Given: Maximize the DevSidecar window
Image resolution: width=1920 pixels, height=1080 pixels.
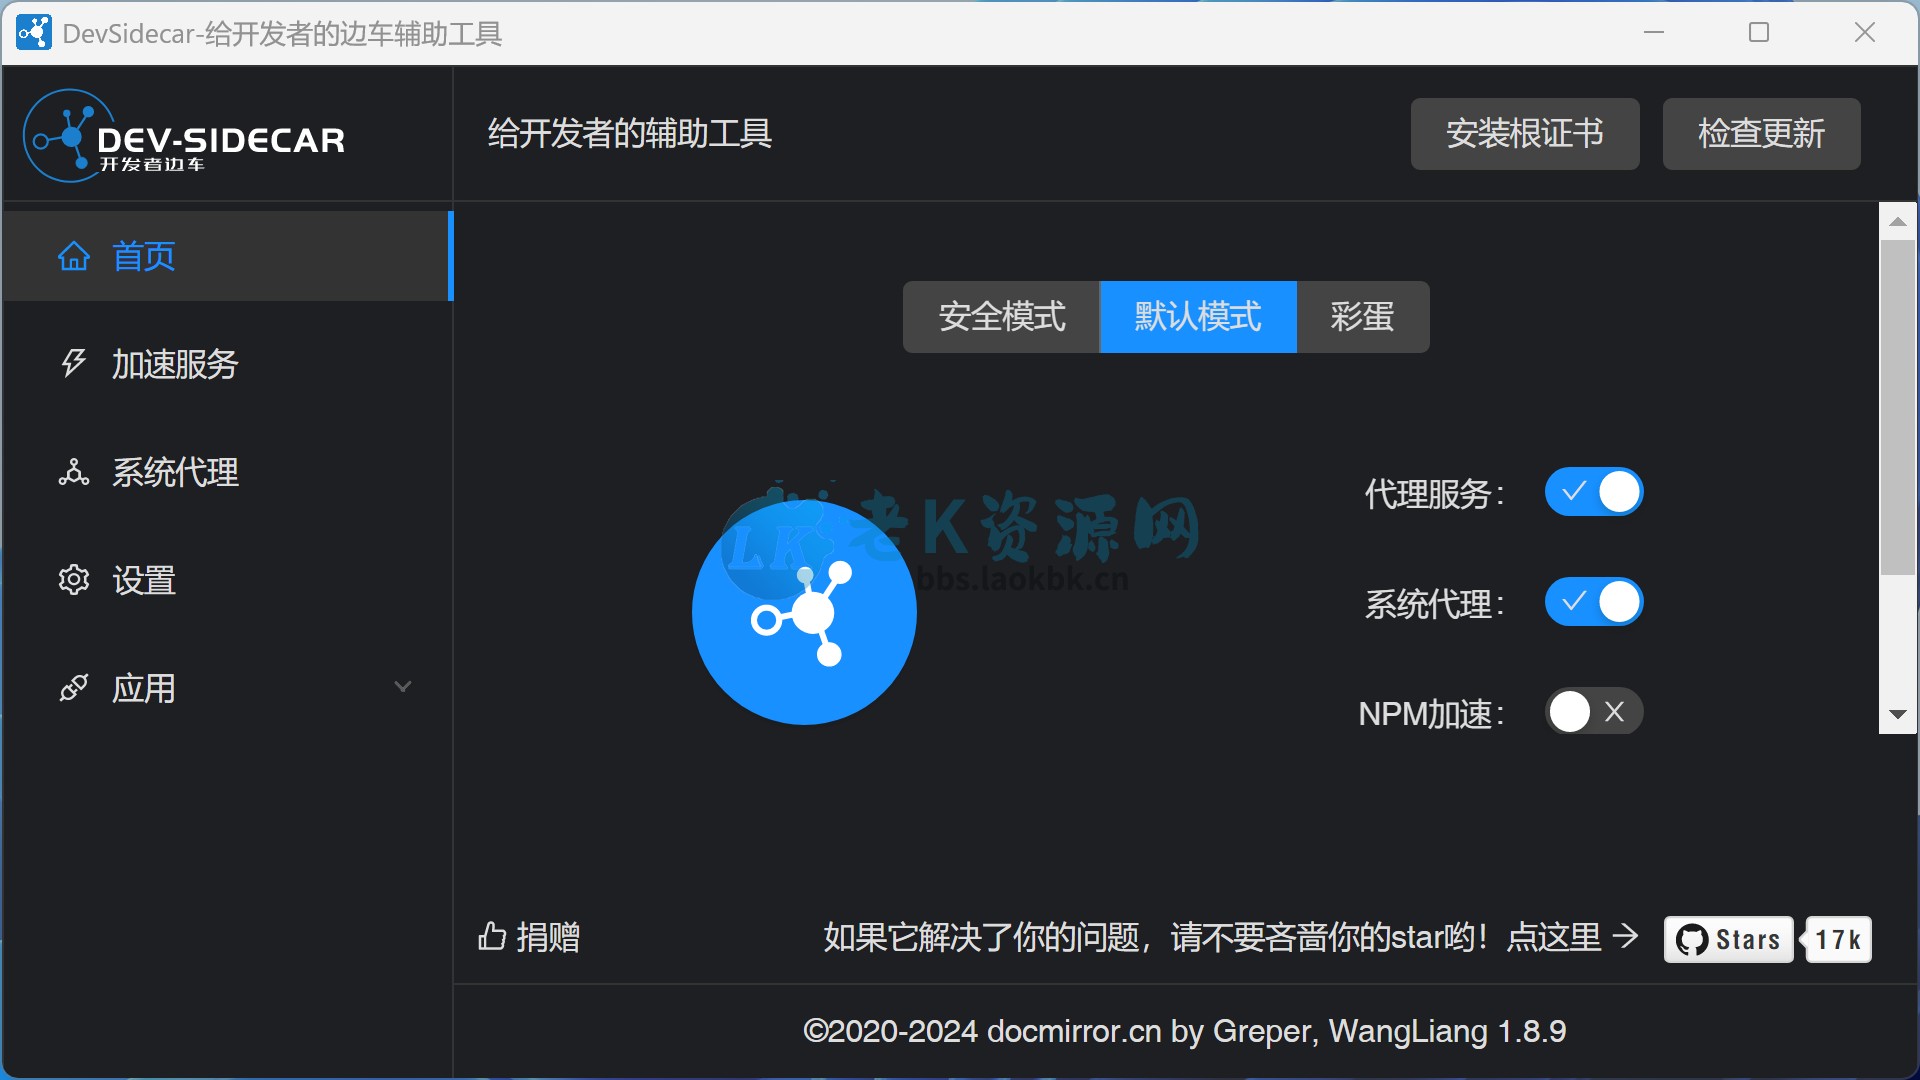Looking at the screenshot, I should click(x=1759, y=33).
